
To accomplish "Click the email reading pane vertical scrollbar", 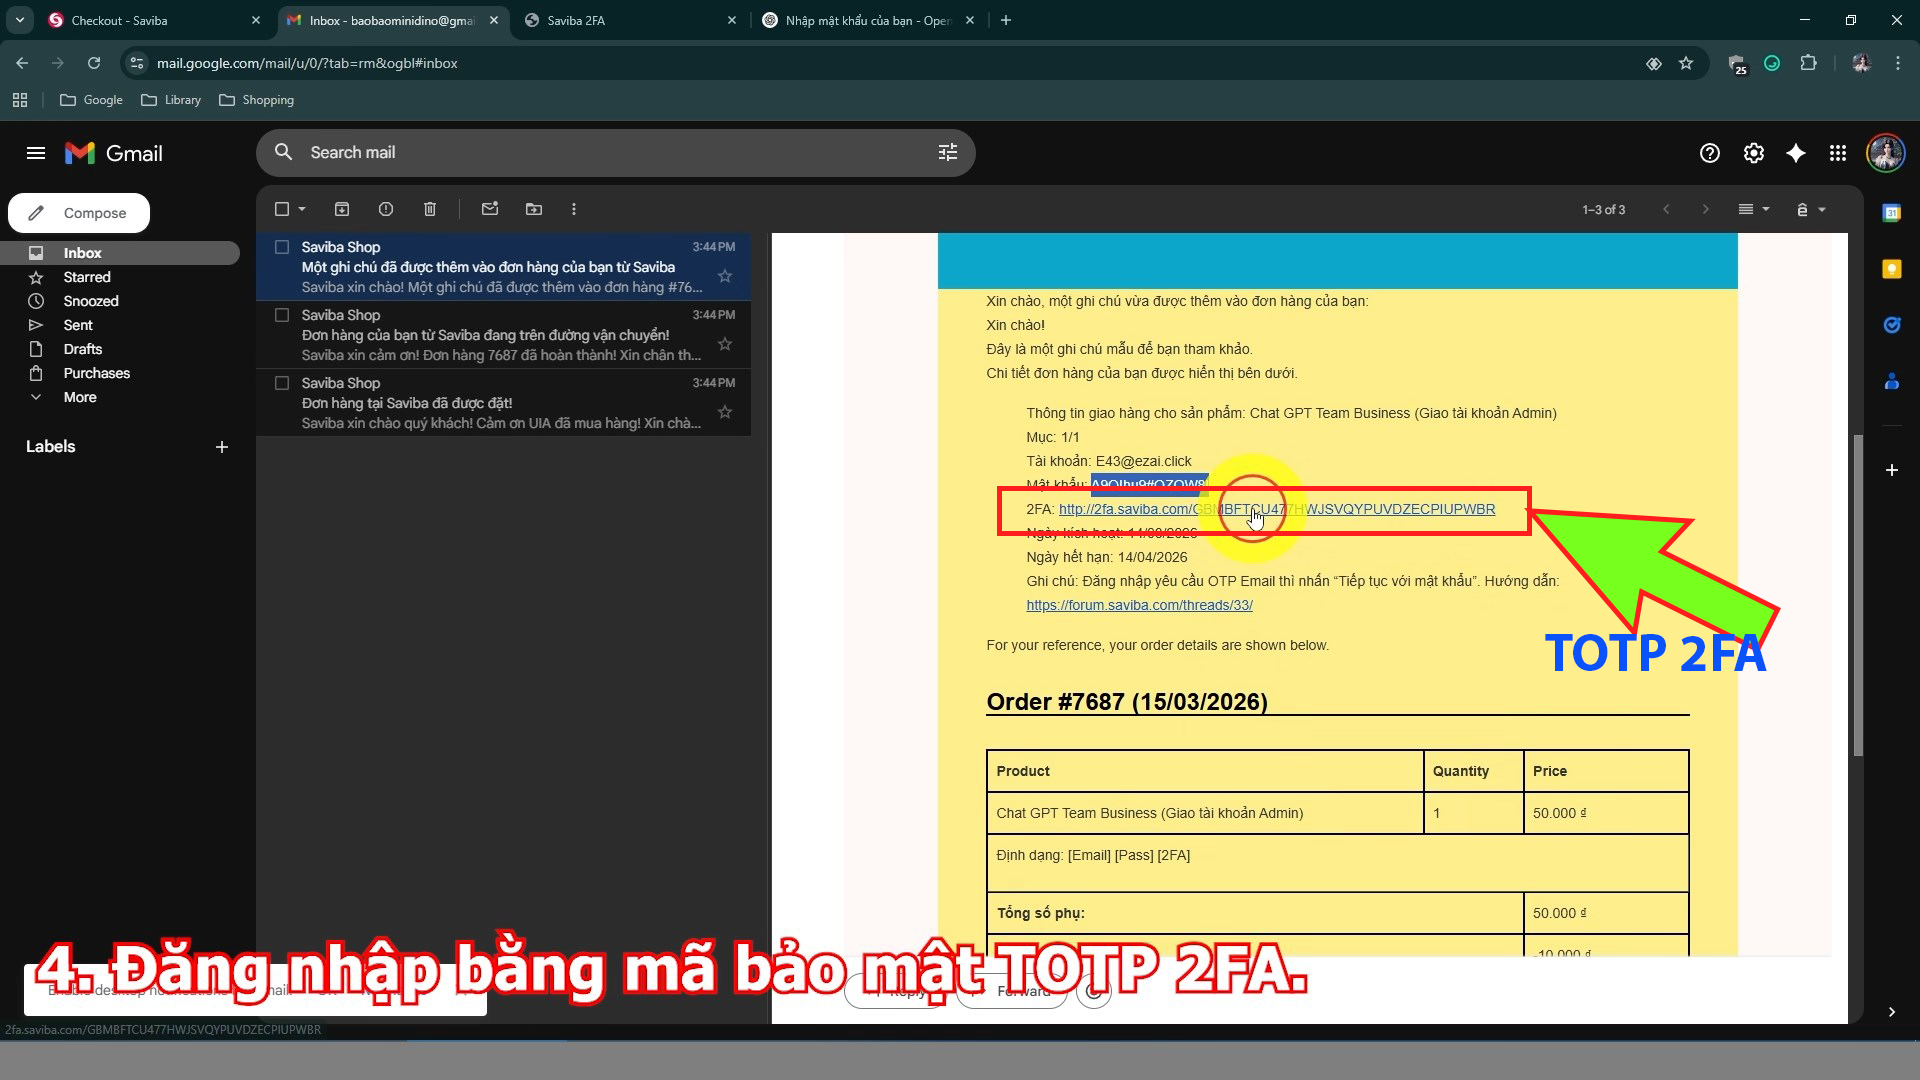I will pos(1858,595).
